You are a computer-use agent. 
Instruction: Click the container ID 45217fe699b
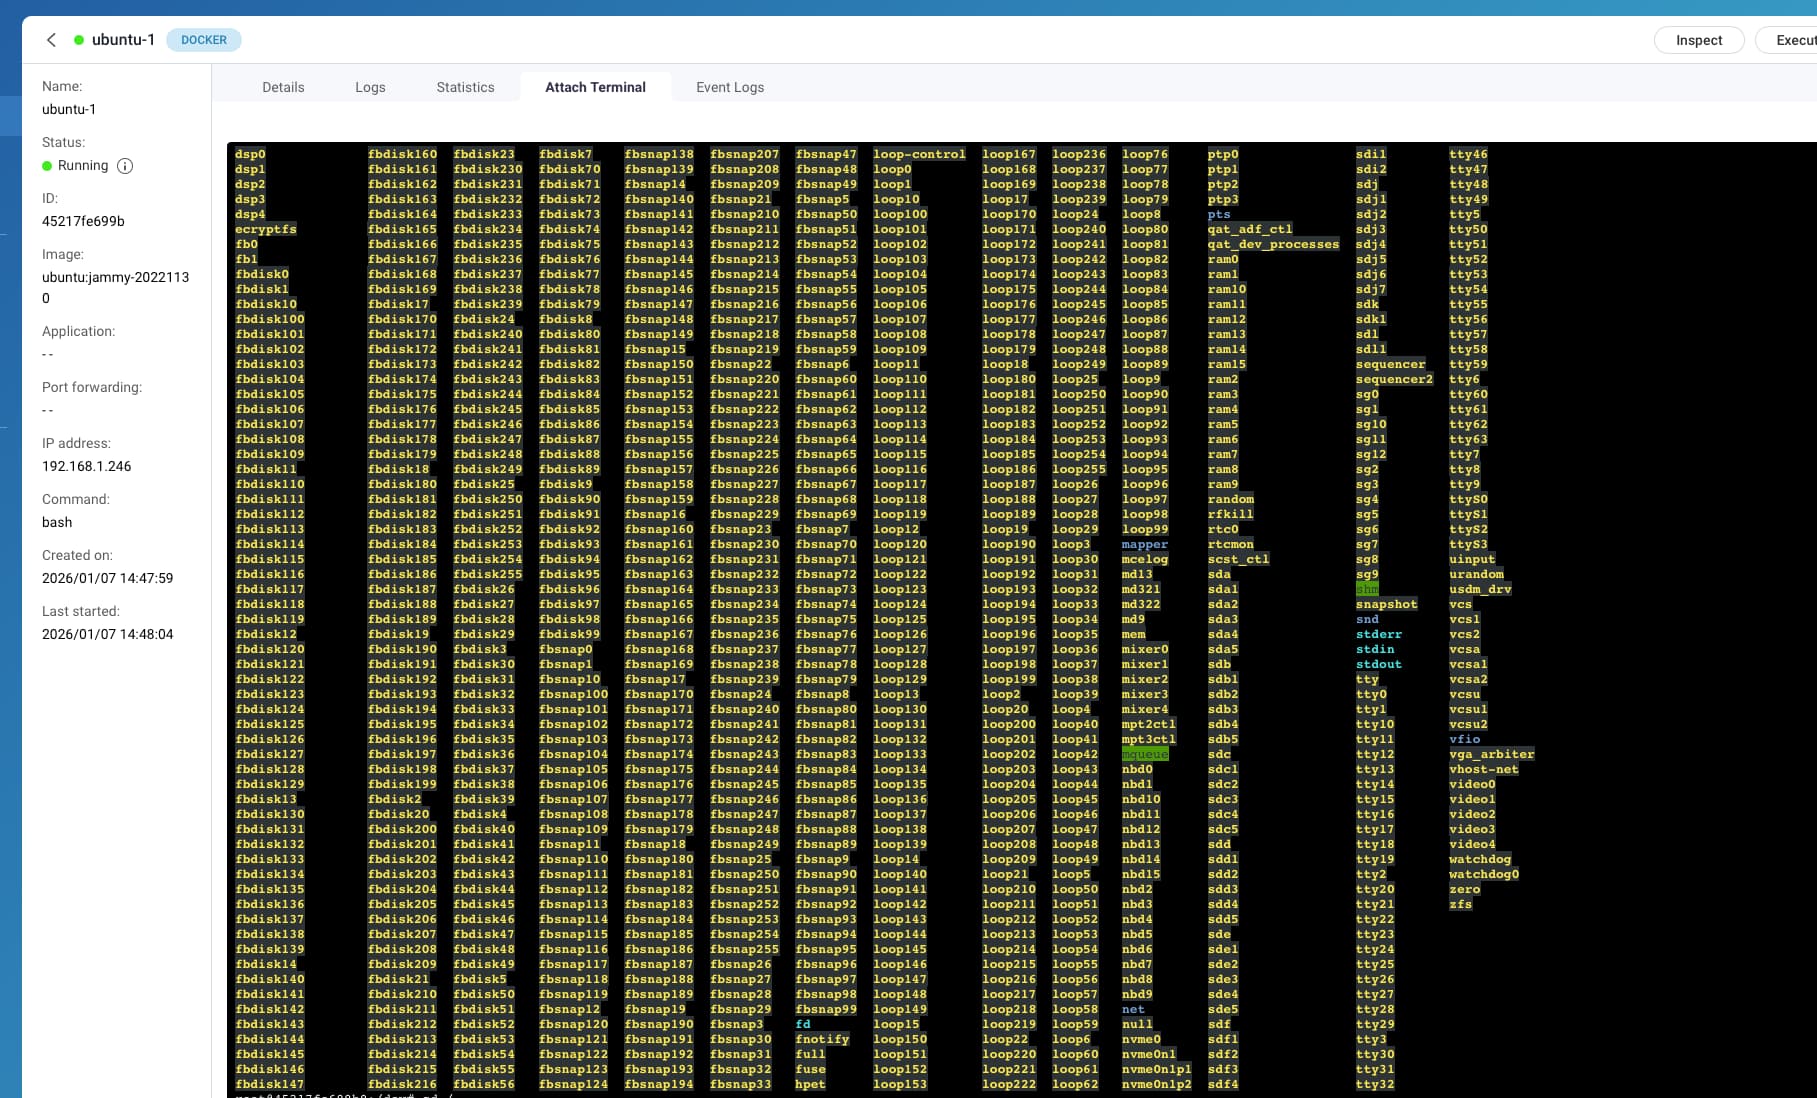pos(83,221)
